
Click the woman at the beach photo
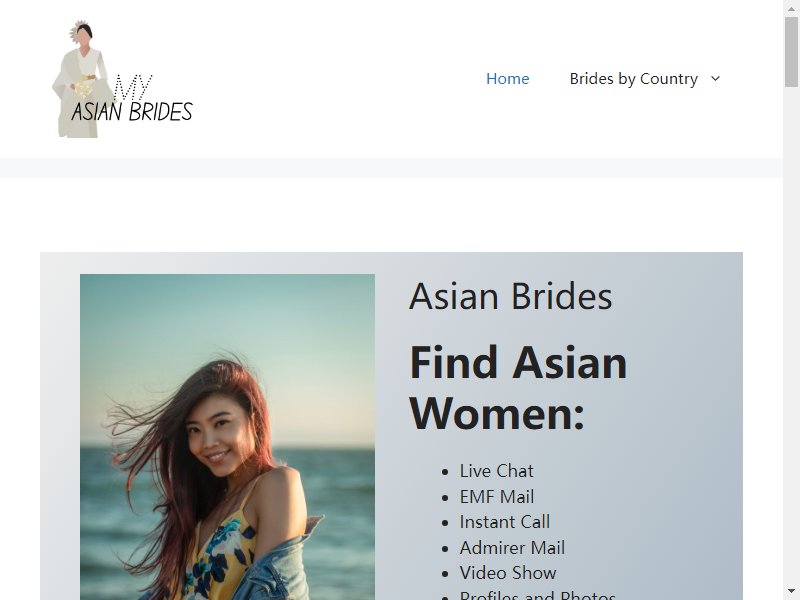pyautogui.click(x=228, y=437)
